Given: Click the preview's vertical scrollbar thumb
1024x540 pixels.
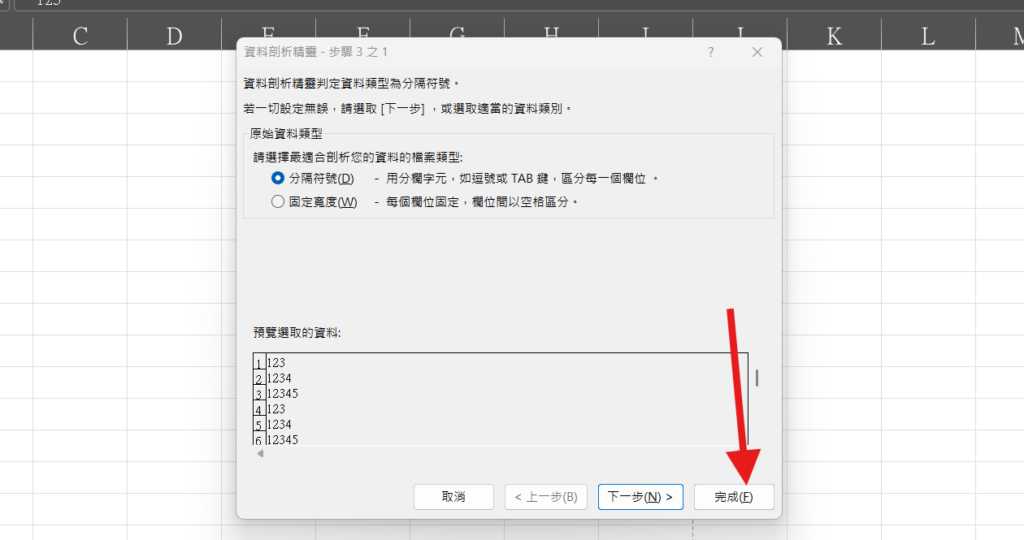Looking at the screenshot, I should [756, 378].
